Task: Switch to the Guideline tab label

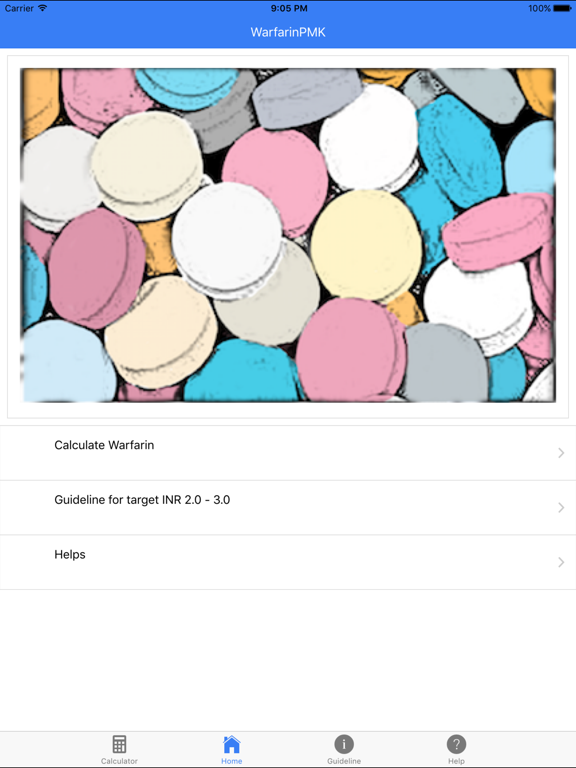Action: point(344,761)
